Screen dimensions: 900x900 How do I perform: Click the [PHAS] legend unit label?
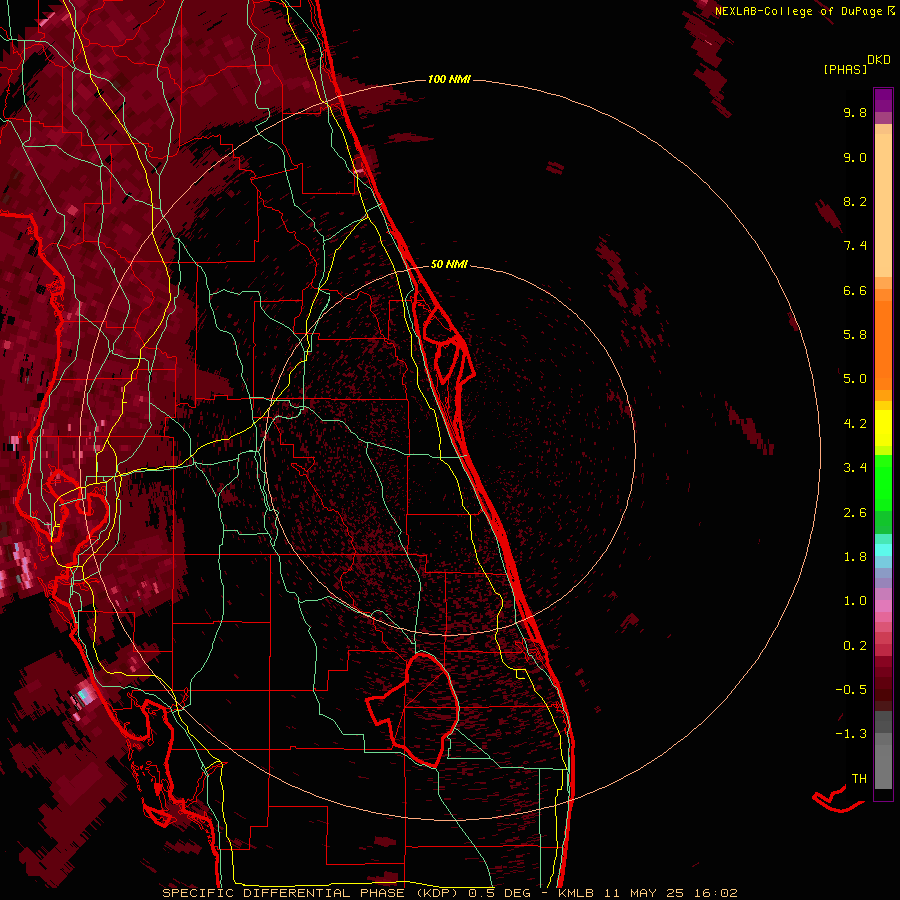pyautogui.click(x=845, y=70)
